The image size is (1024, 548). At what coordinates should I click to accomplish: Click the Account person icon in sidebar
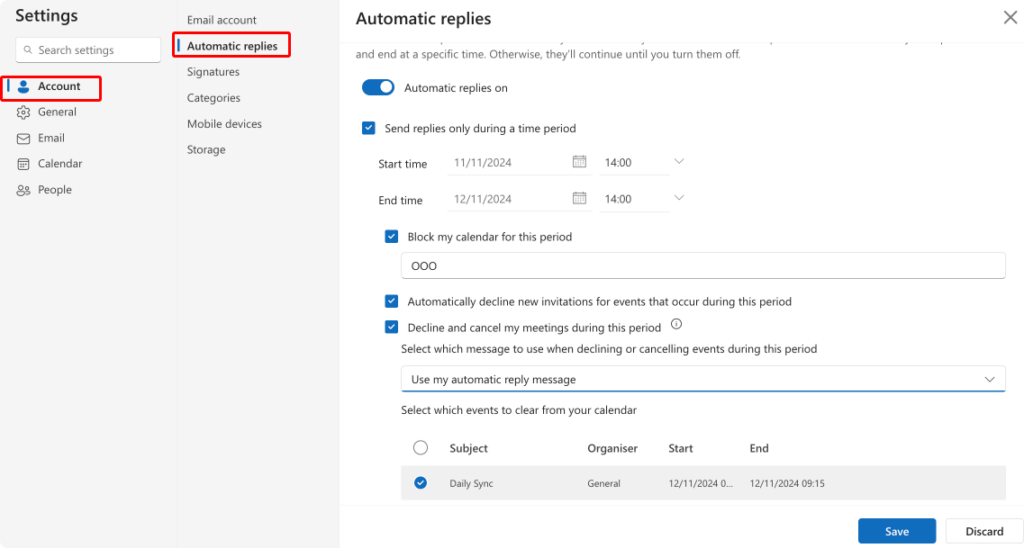24,87
